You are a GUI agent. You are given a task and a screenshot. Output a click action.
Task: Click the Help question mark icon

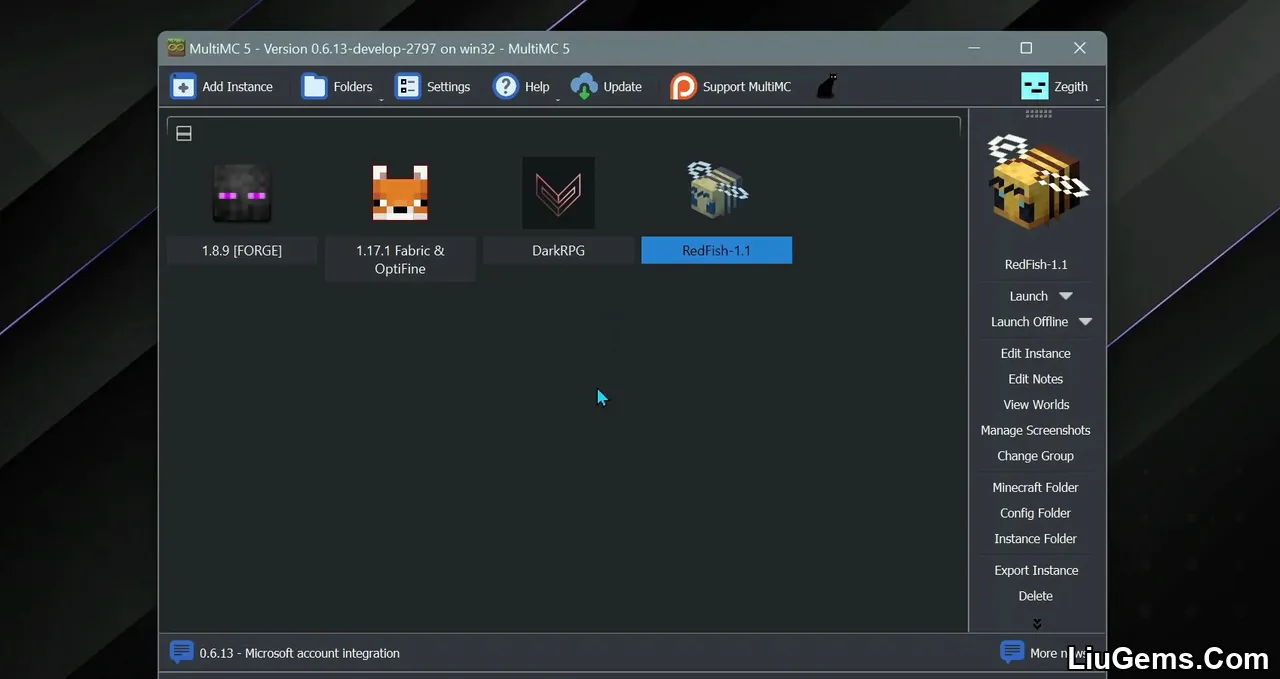[x=506, y=87]
